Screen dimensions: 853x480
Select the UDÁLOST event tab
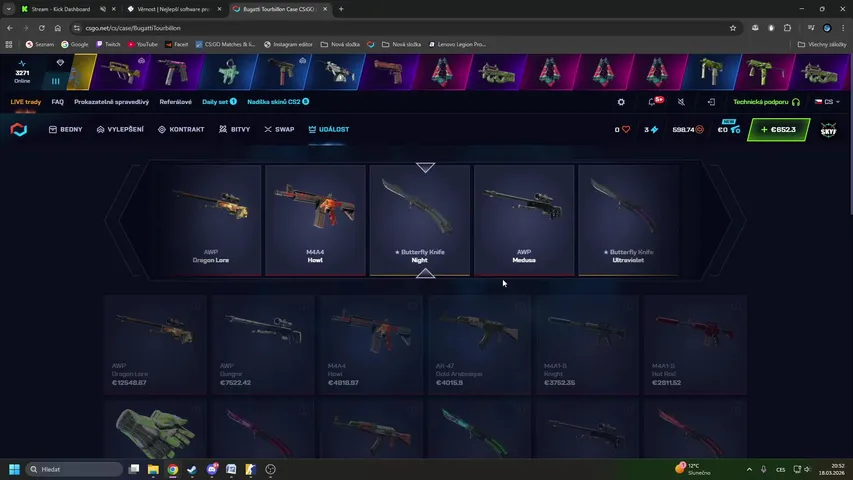[x=329, y=130]
